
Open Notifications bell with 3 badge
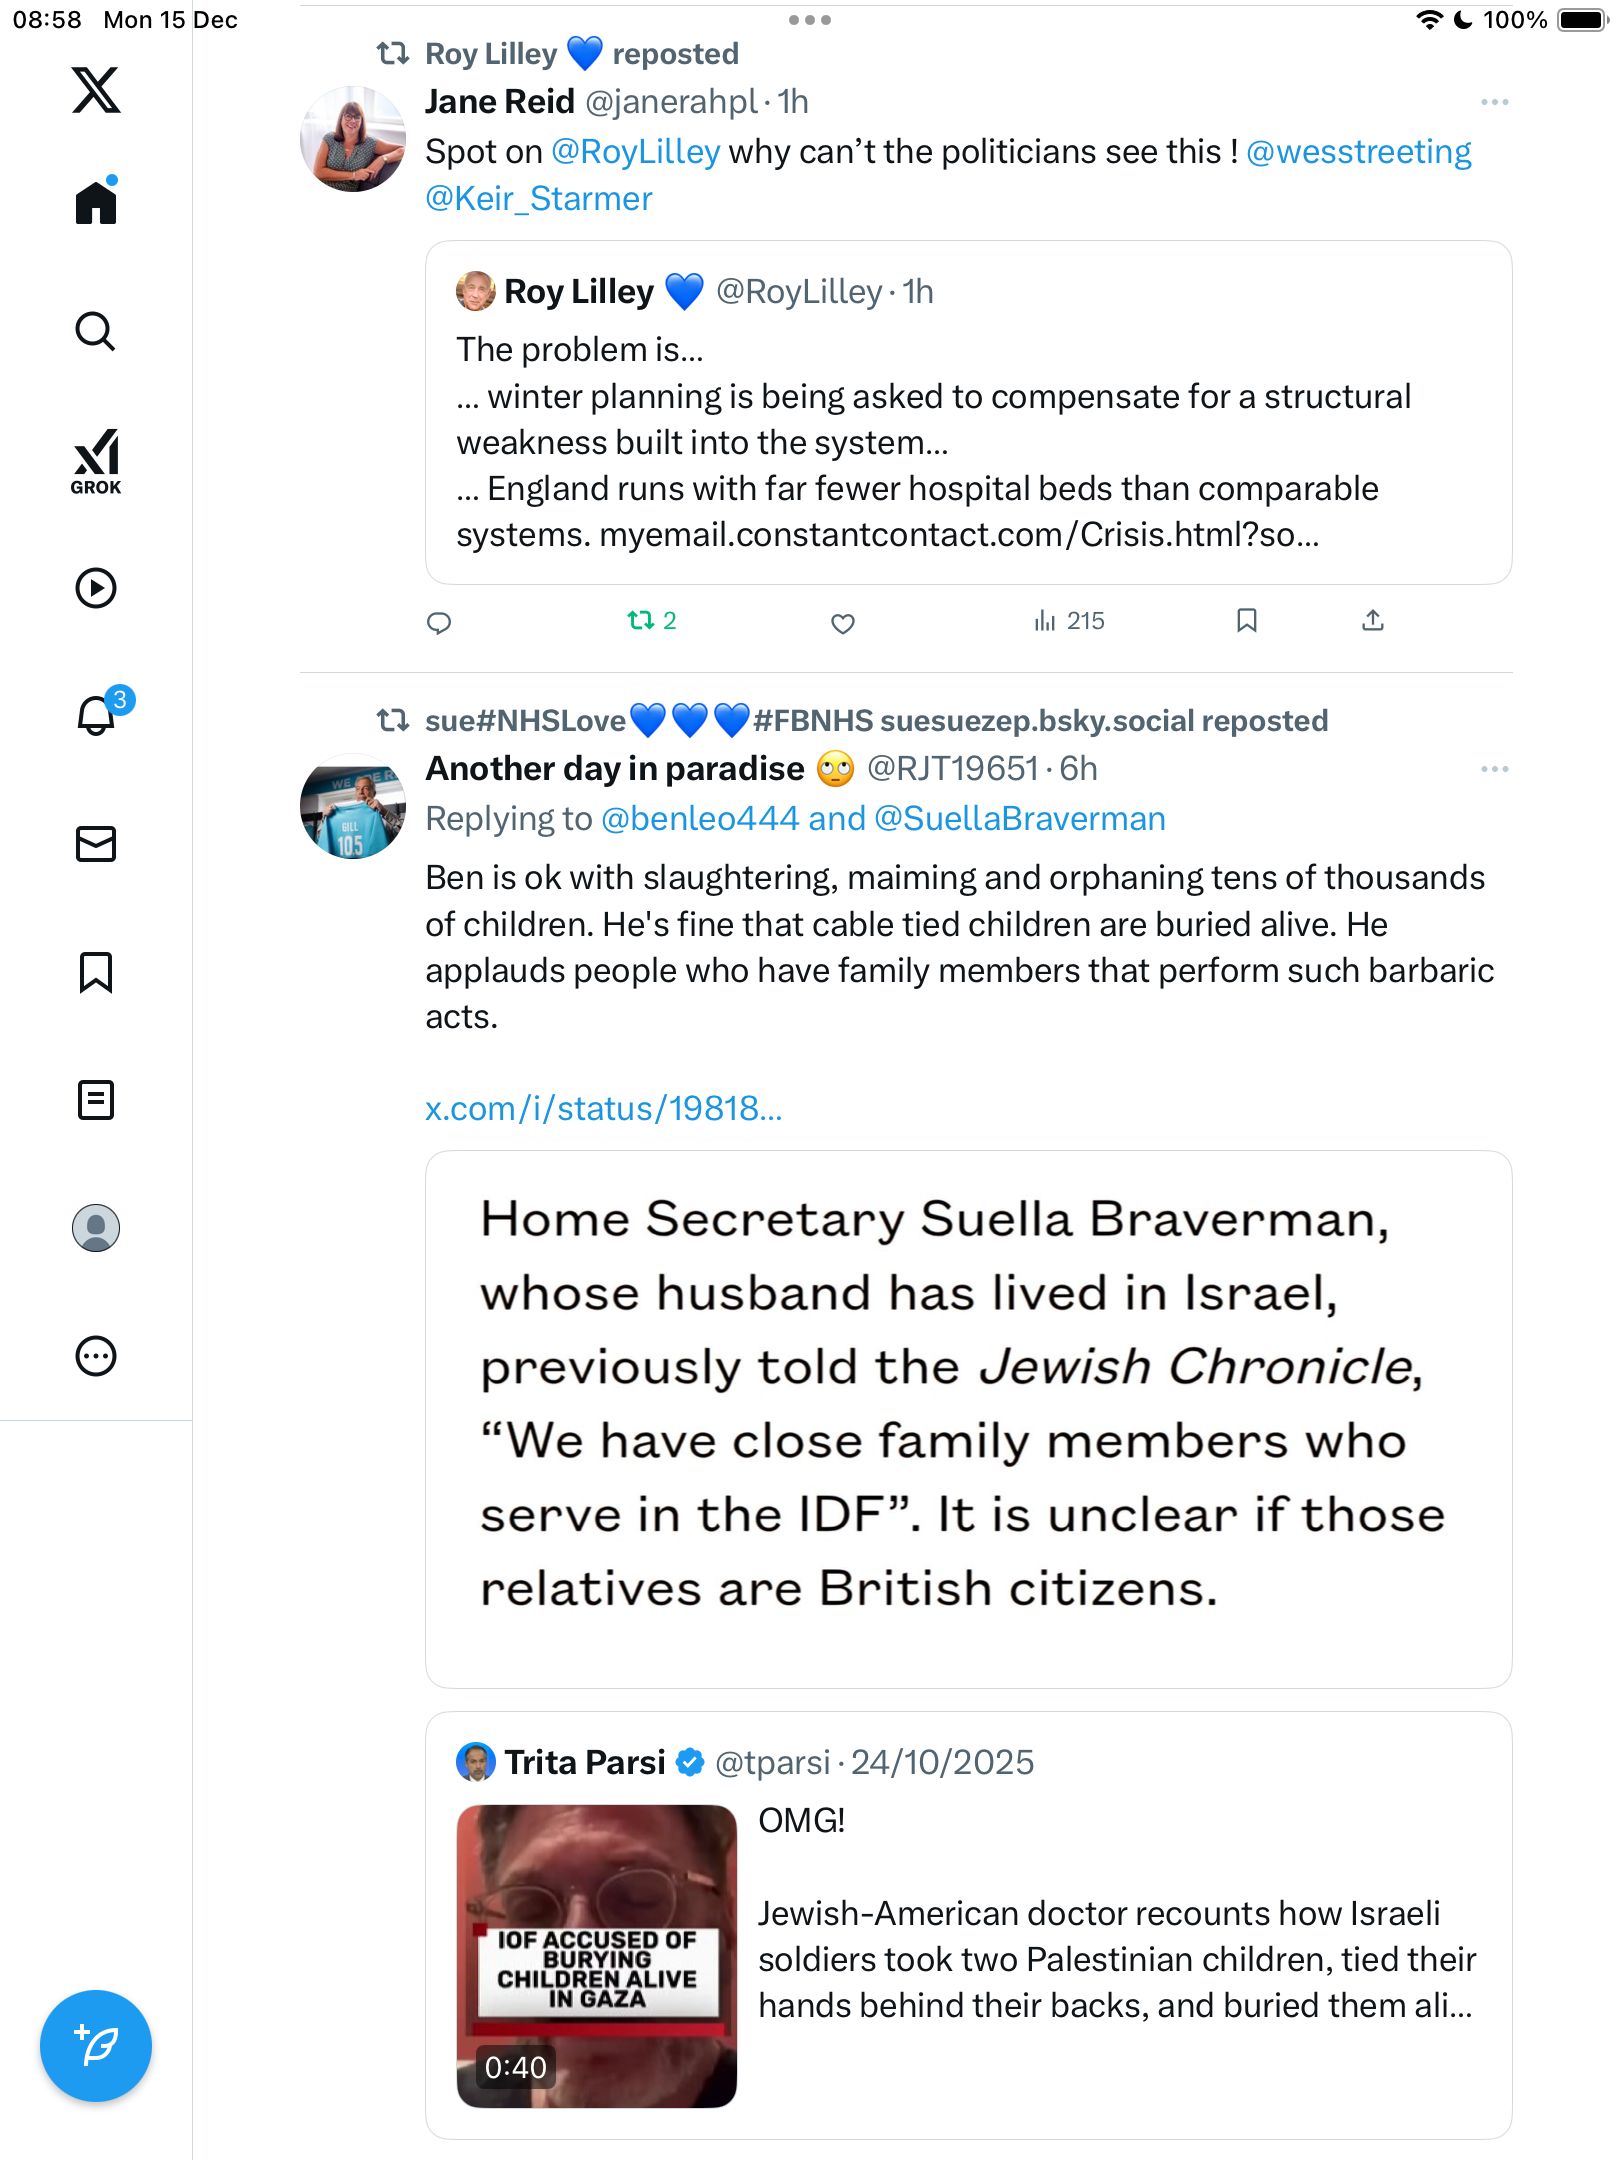tap(98, 714)
